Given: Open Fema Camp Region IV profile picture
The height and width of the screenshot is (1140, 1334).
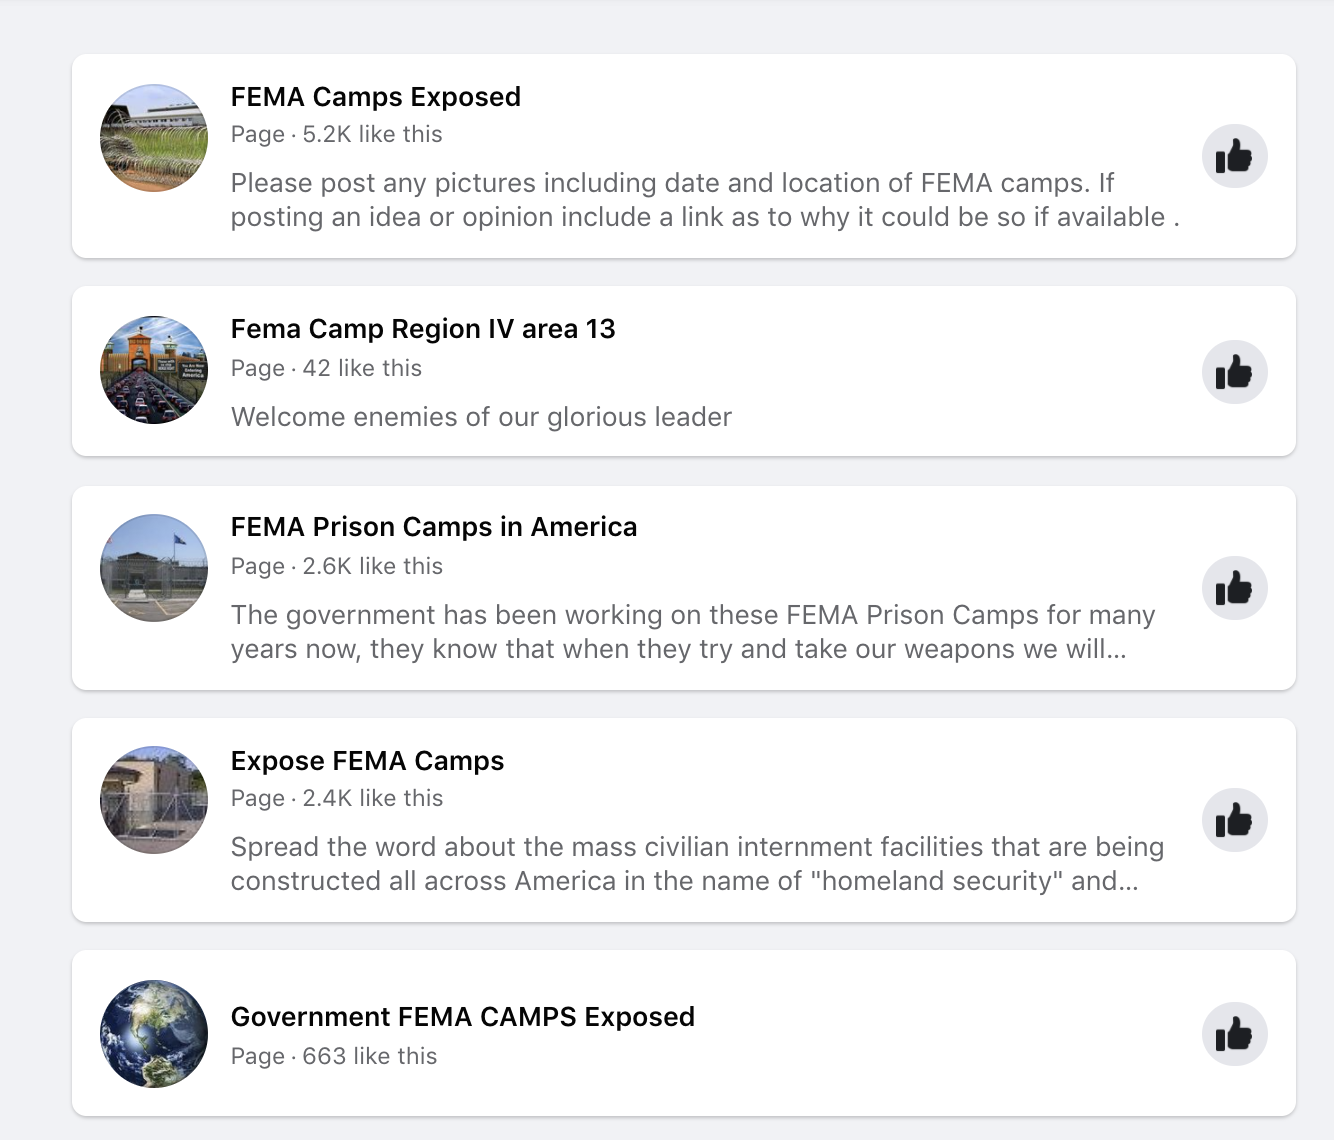Looking at the screenshot, I should point(154,370).
